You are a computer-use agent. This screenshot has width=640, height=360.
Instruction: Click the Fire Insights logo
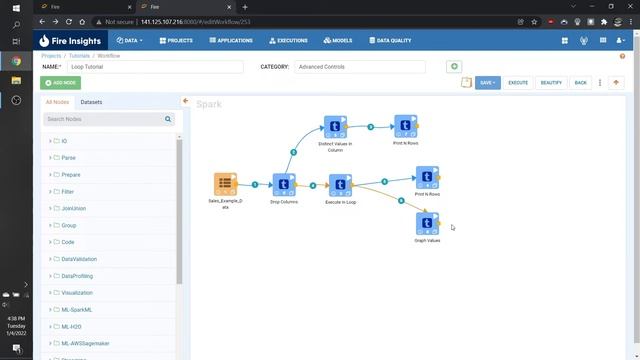click(x=70, y=41)
